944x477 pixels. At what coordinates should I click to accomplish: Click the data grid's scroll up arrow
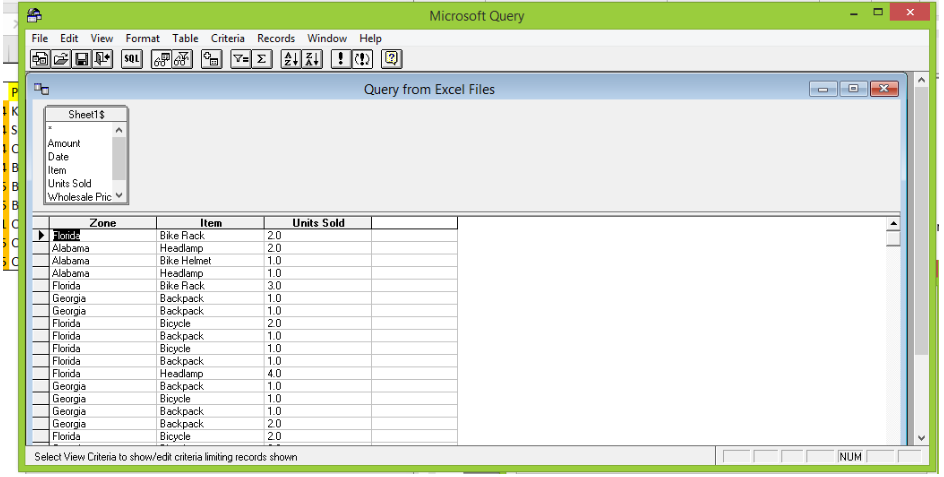click(x=893, y=223)
